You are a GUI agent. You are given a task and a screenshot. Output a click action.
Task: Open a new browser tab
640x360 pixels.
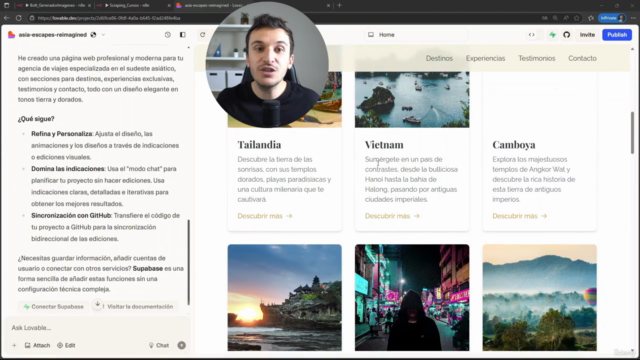[339, 5]
